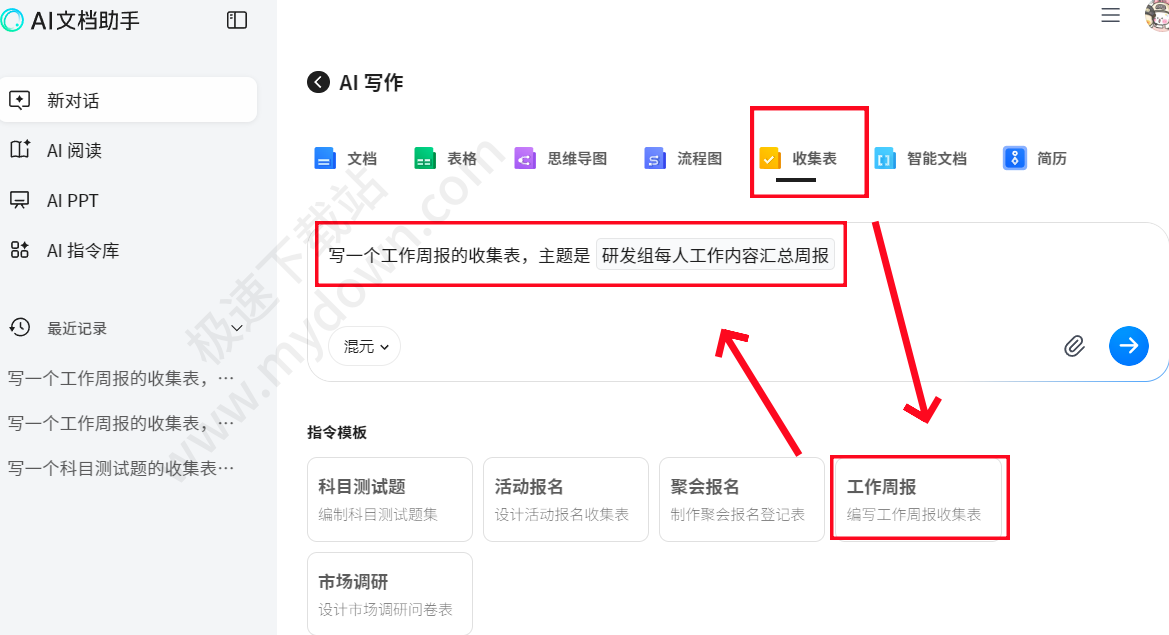Open first recent record 写一个工作周报的收集表

(x=121, y=378)
